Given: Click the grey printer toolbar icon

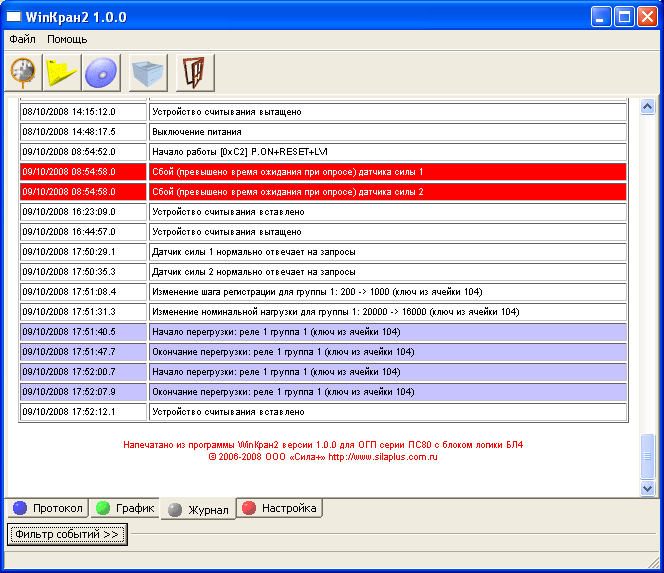Looking at the screenshot, I should point(148,72).
